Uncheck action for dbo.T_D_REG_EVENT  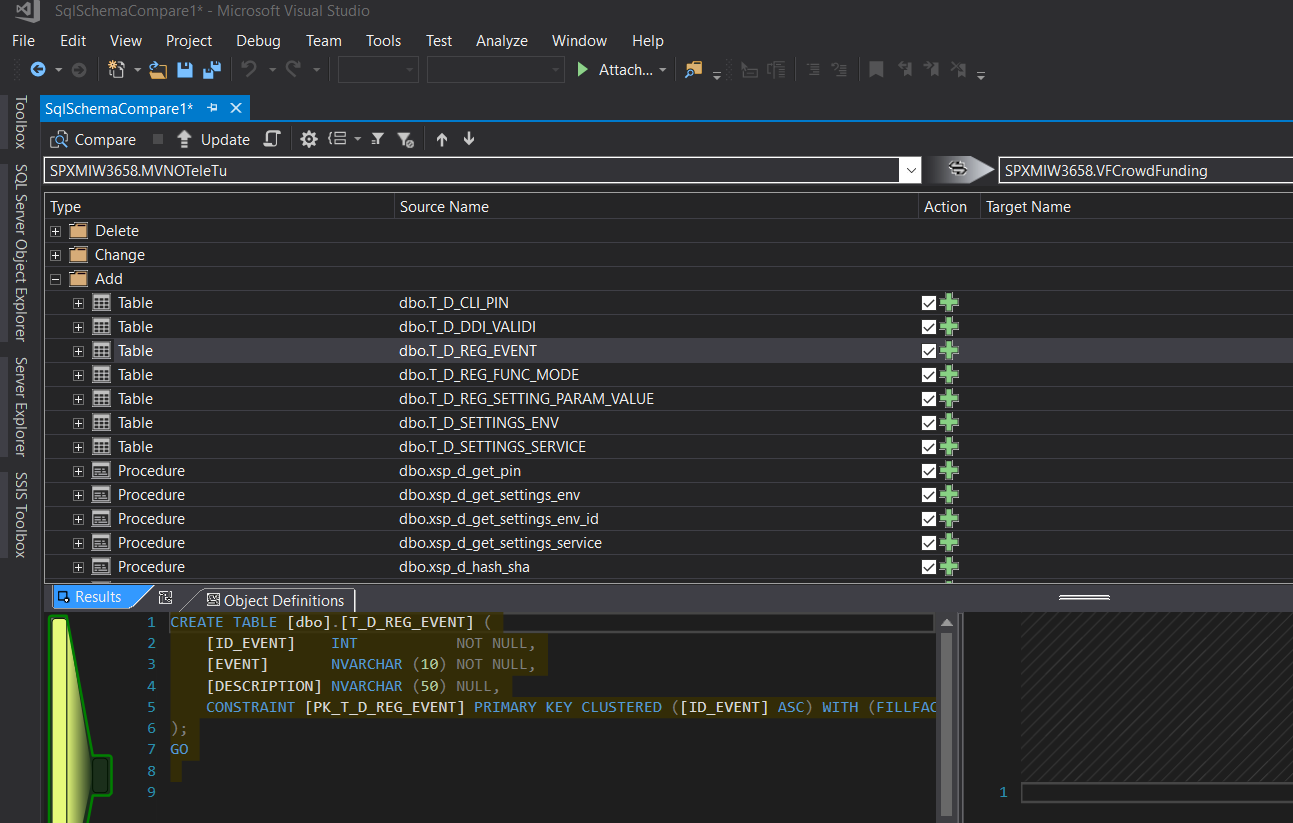pyautogui.click(x=929, y=351)
